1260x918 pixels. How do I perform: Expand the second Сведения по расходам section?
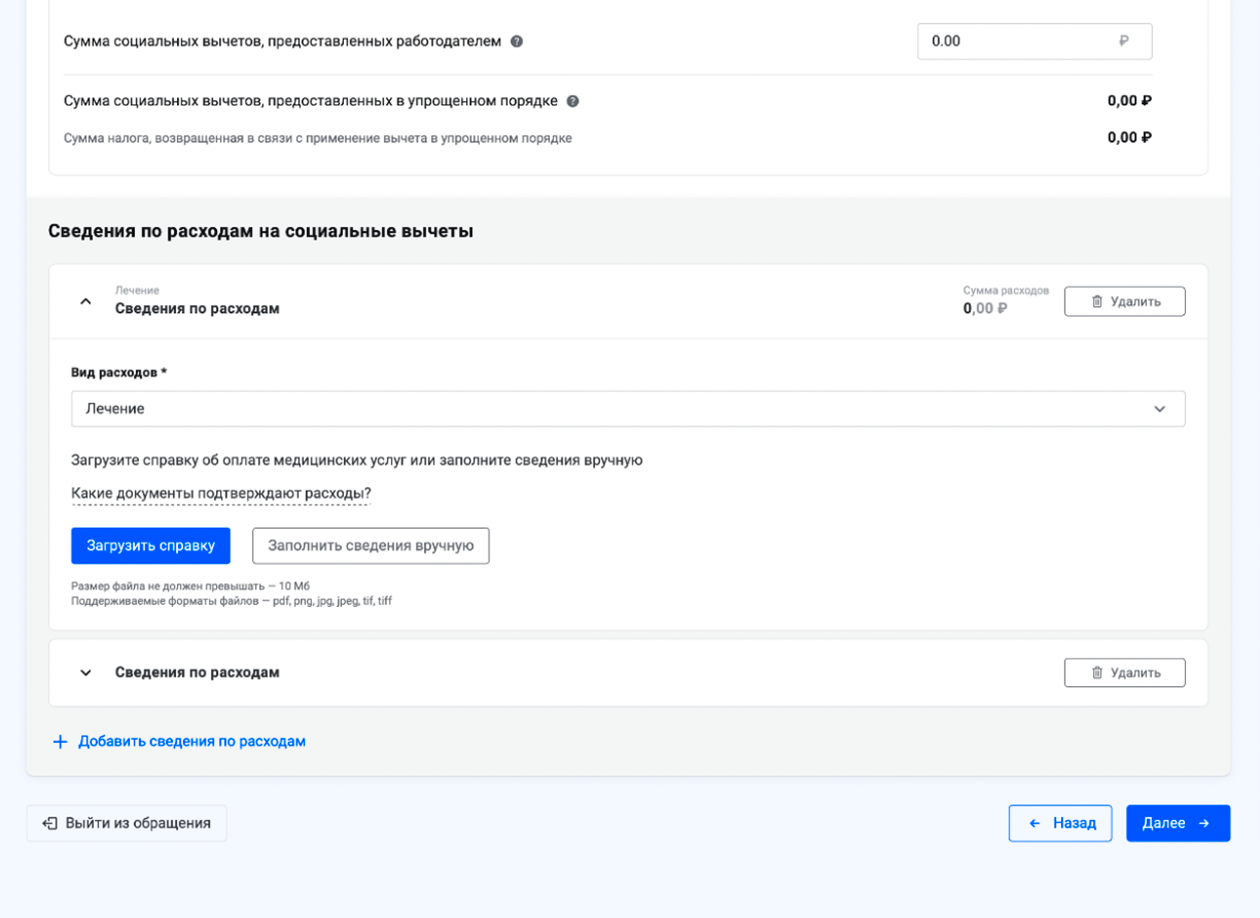click(86, 673)
